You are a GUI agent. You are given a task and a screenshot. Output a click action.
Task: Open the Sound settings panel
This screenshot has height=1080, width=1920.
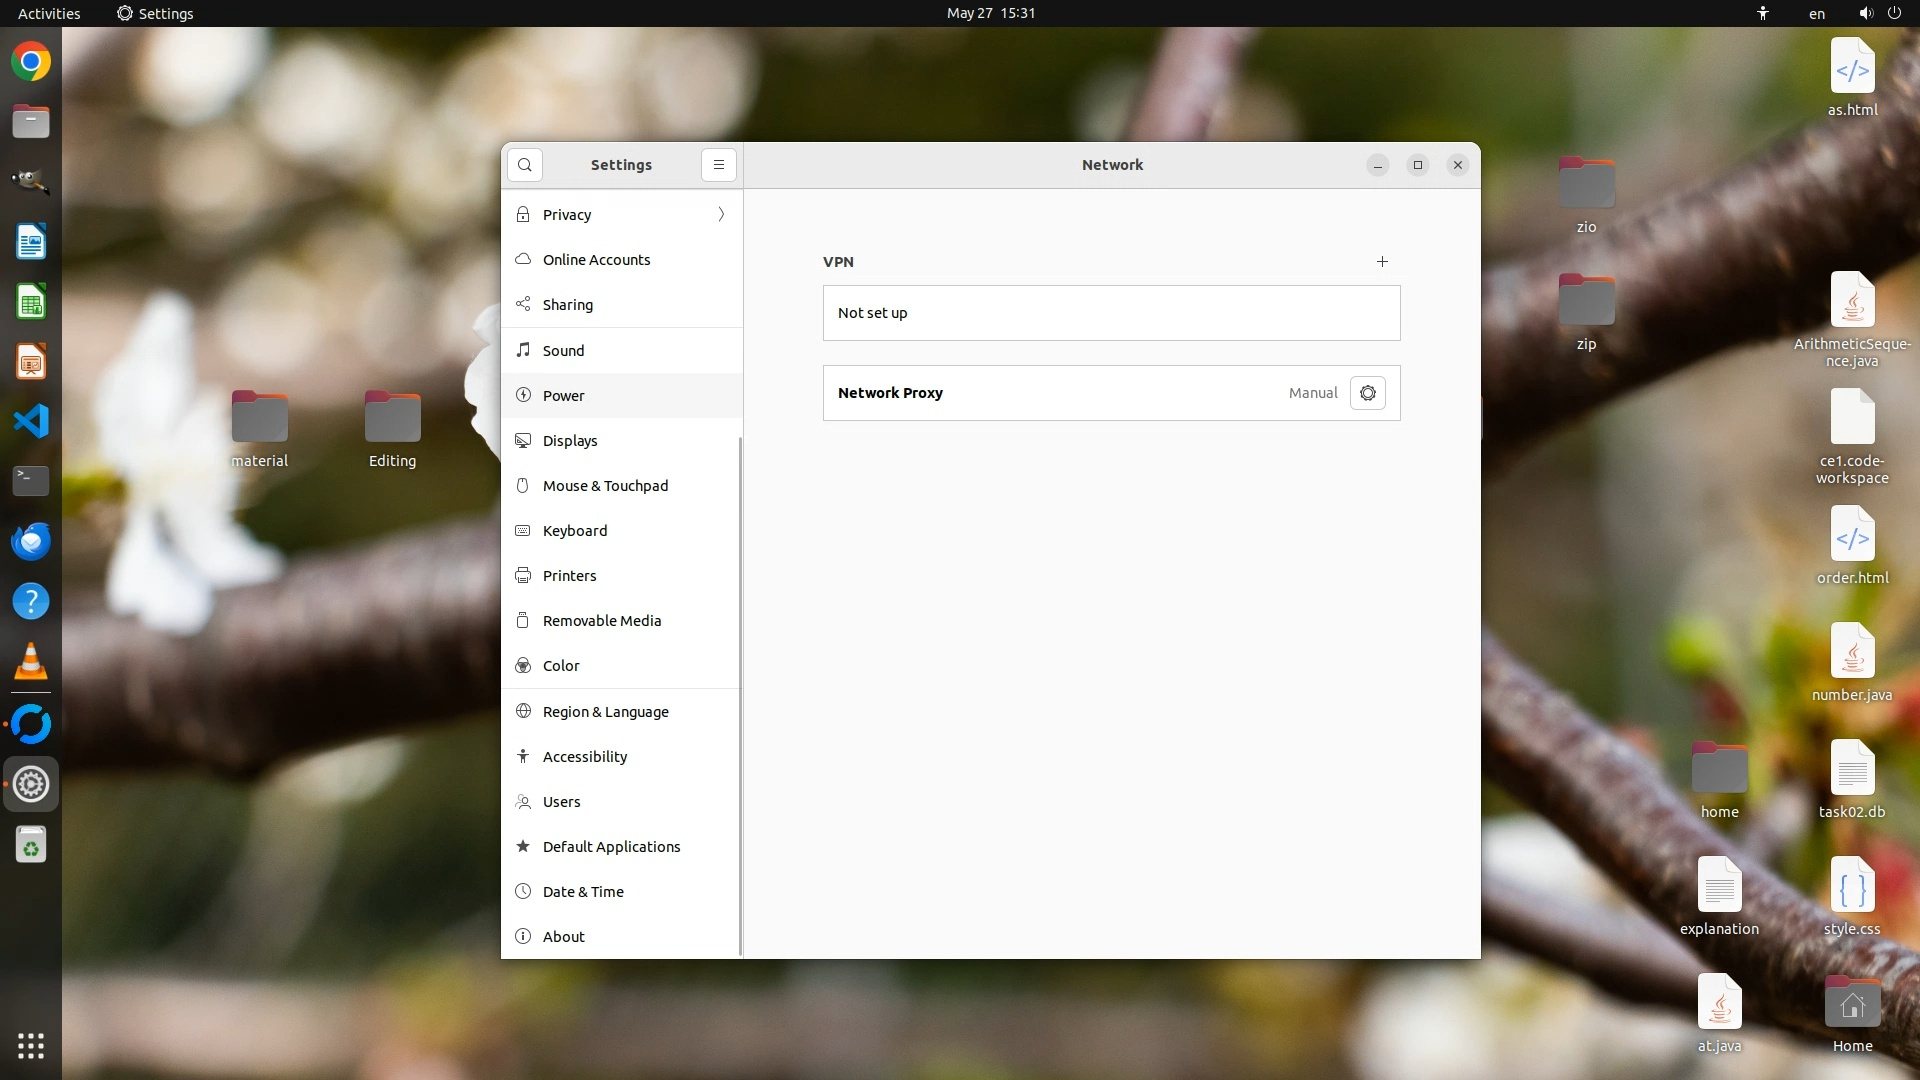click(x=563, y=351)
